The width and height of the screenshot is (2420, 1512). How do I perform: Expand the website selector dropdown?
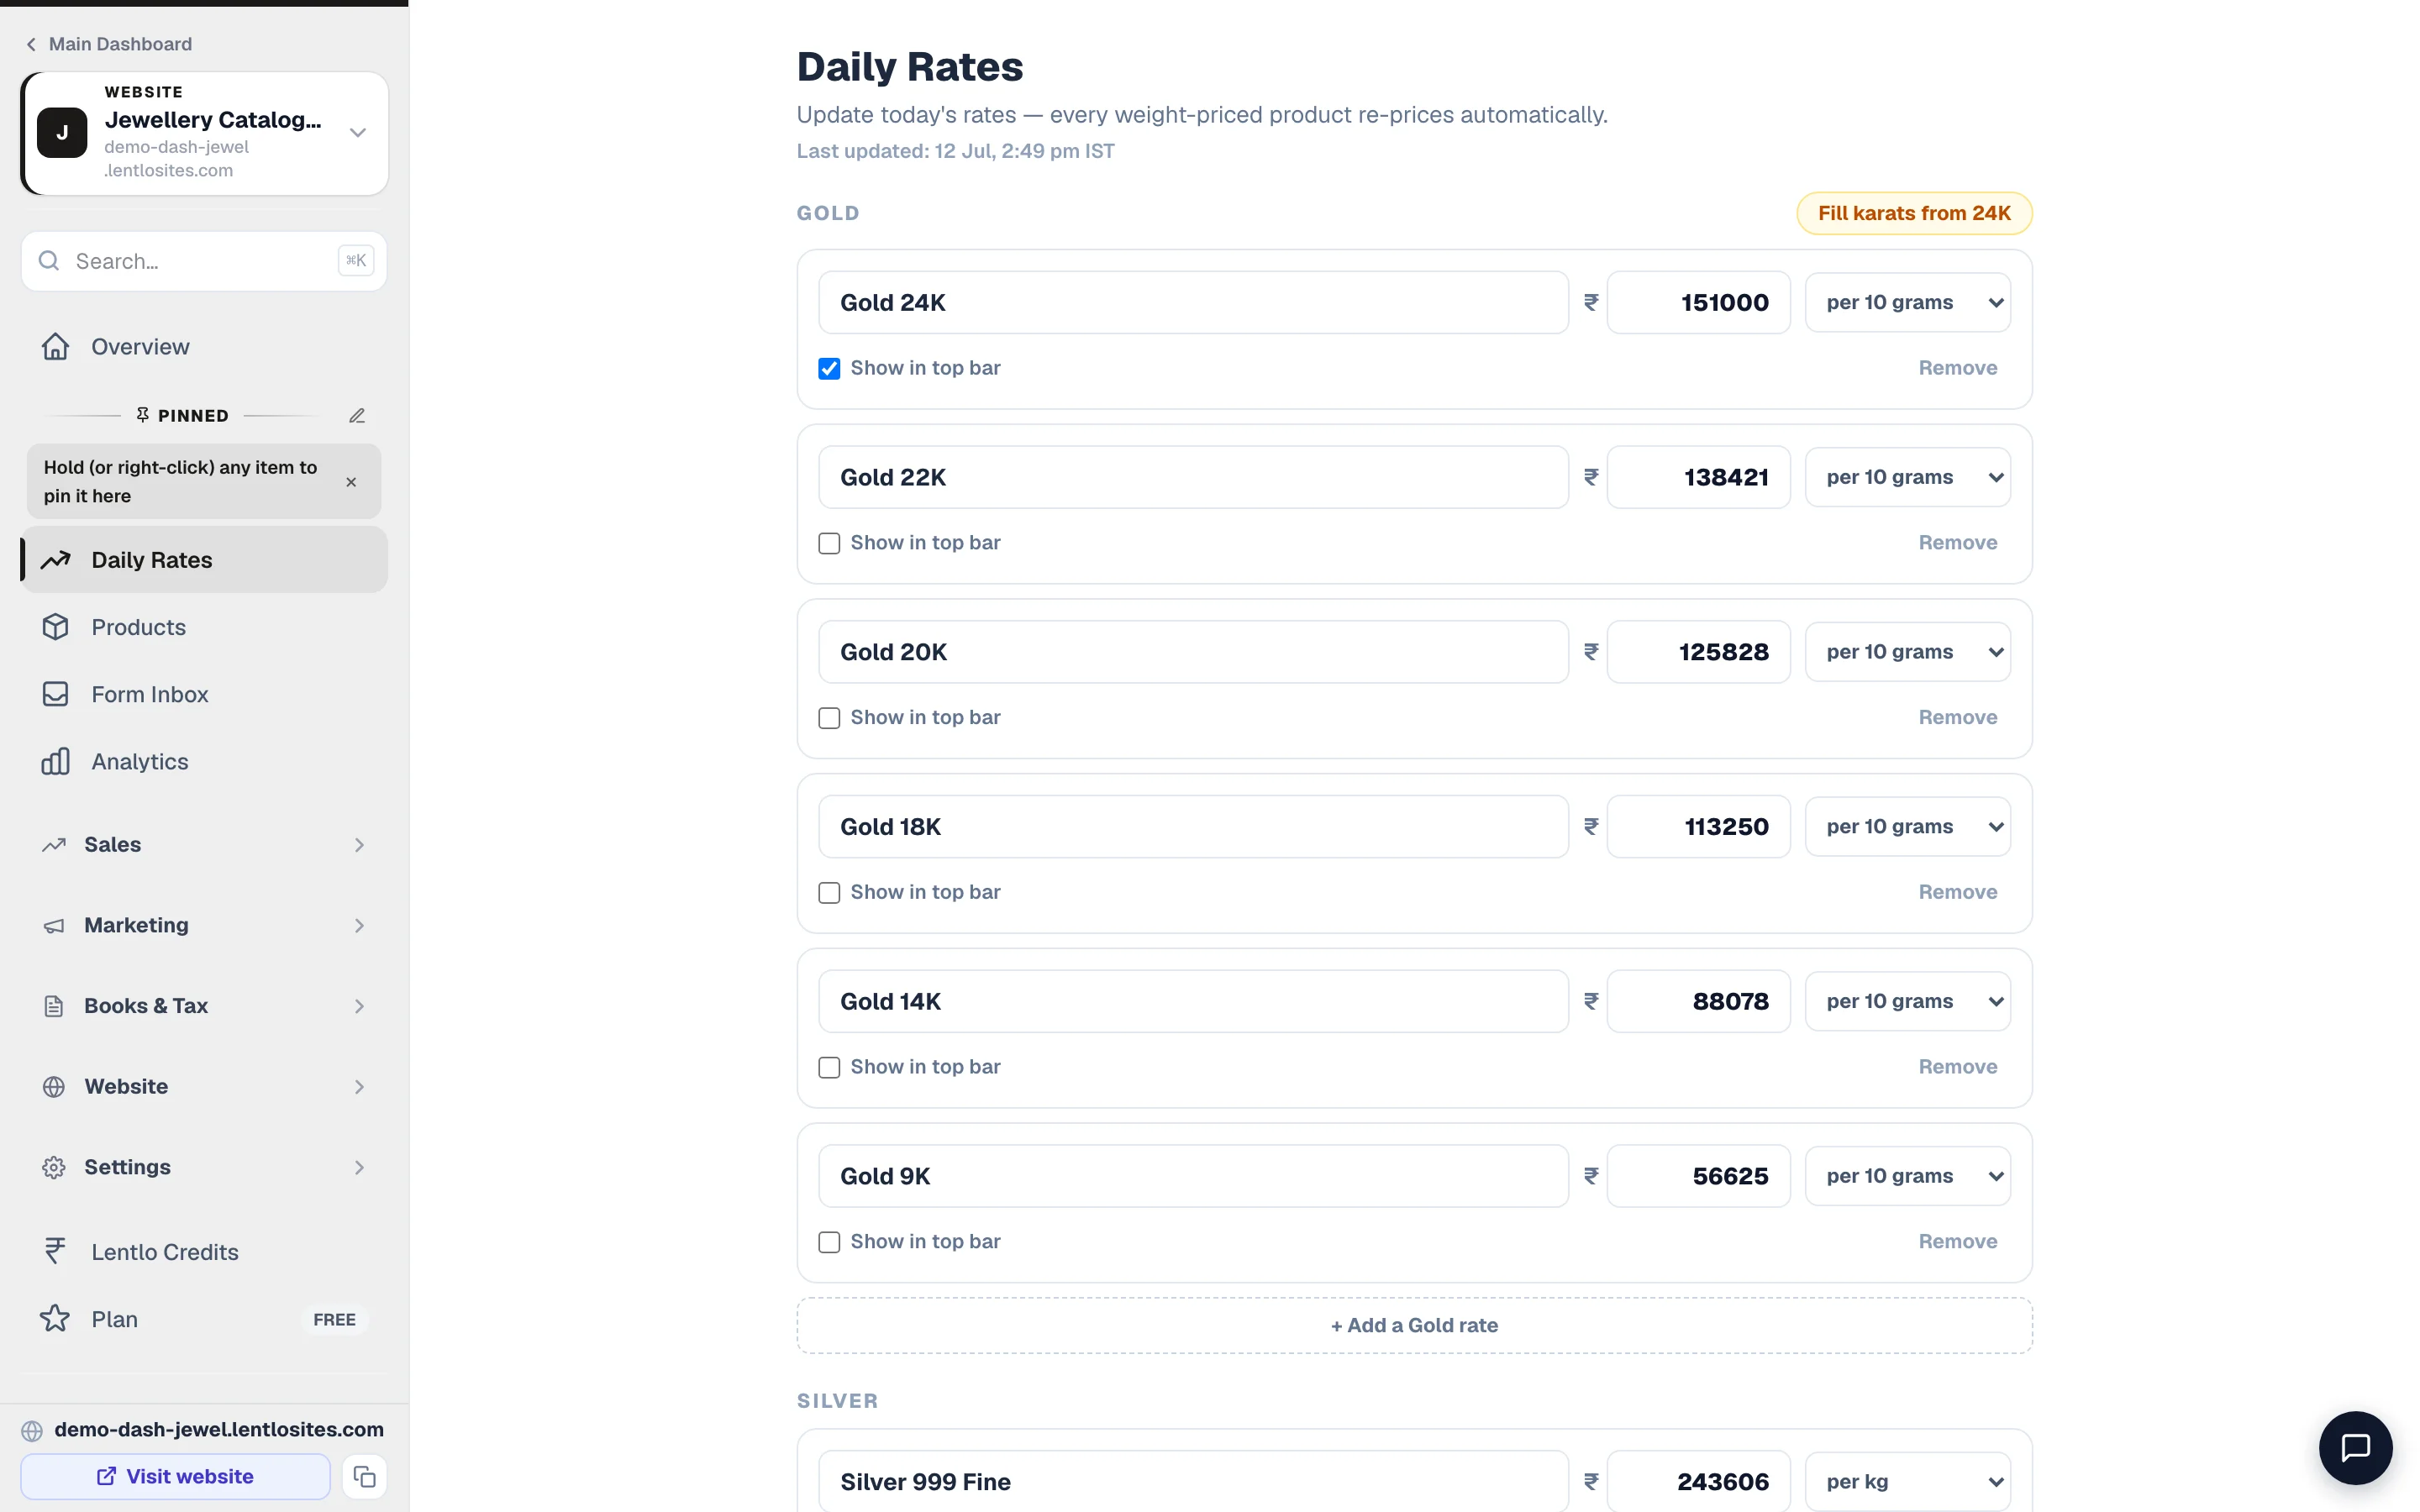[x=358, y=133]
